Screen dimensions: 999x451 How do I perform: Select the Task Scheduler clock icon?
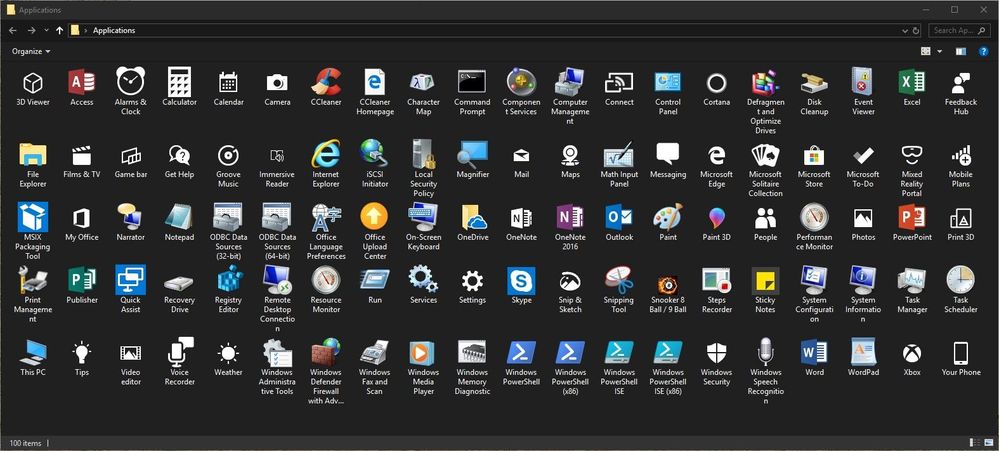click(961, 280)
